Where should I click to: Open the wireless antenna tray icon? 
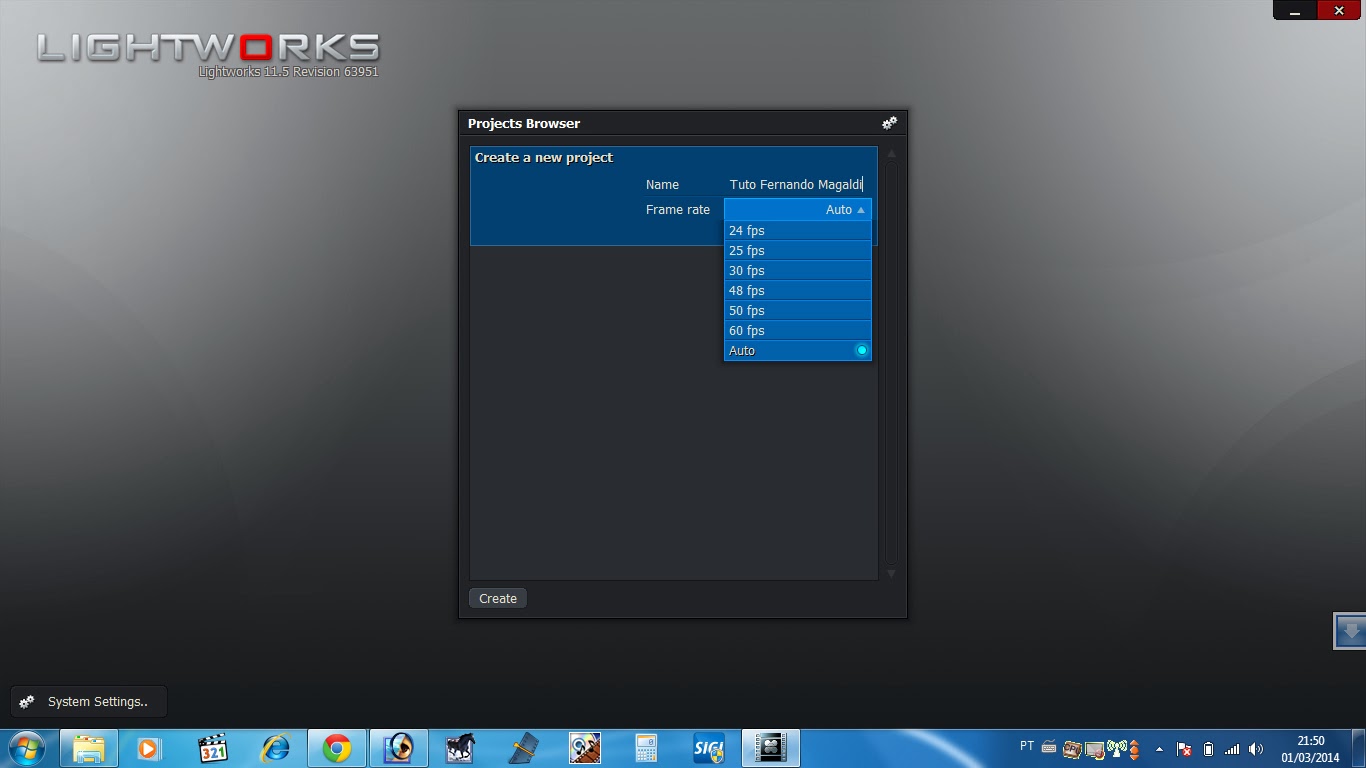[x=1117, y=748]
